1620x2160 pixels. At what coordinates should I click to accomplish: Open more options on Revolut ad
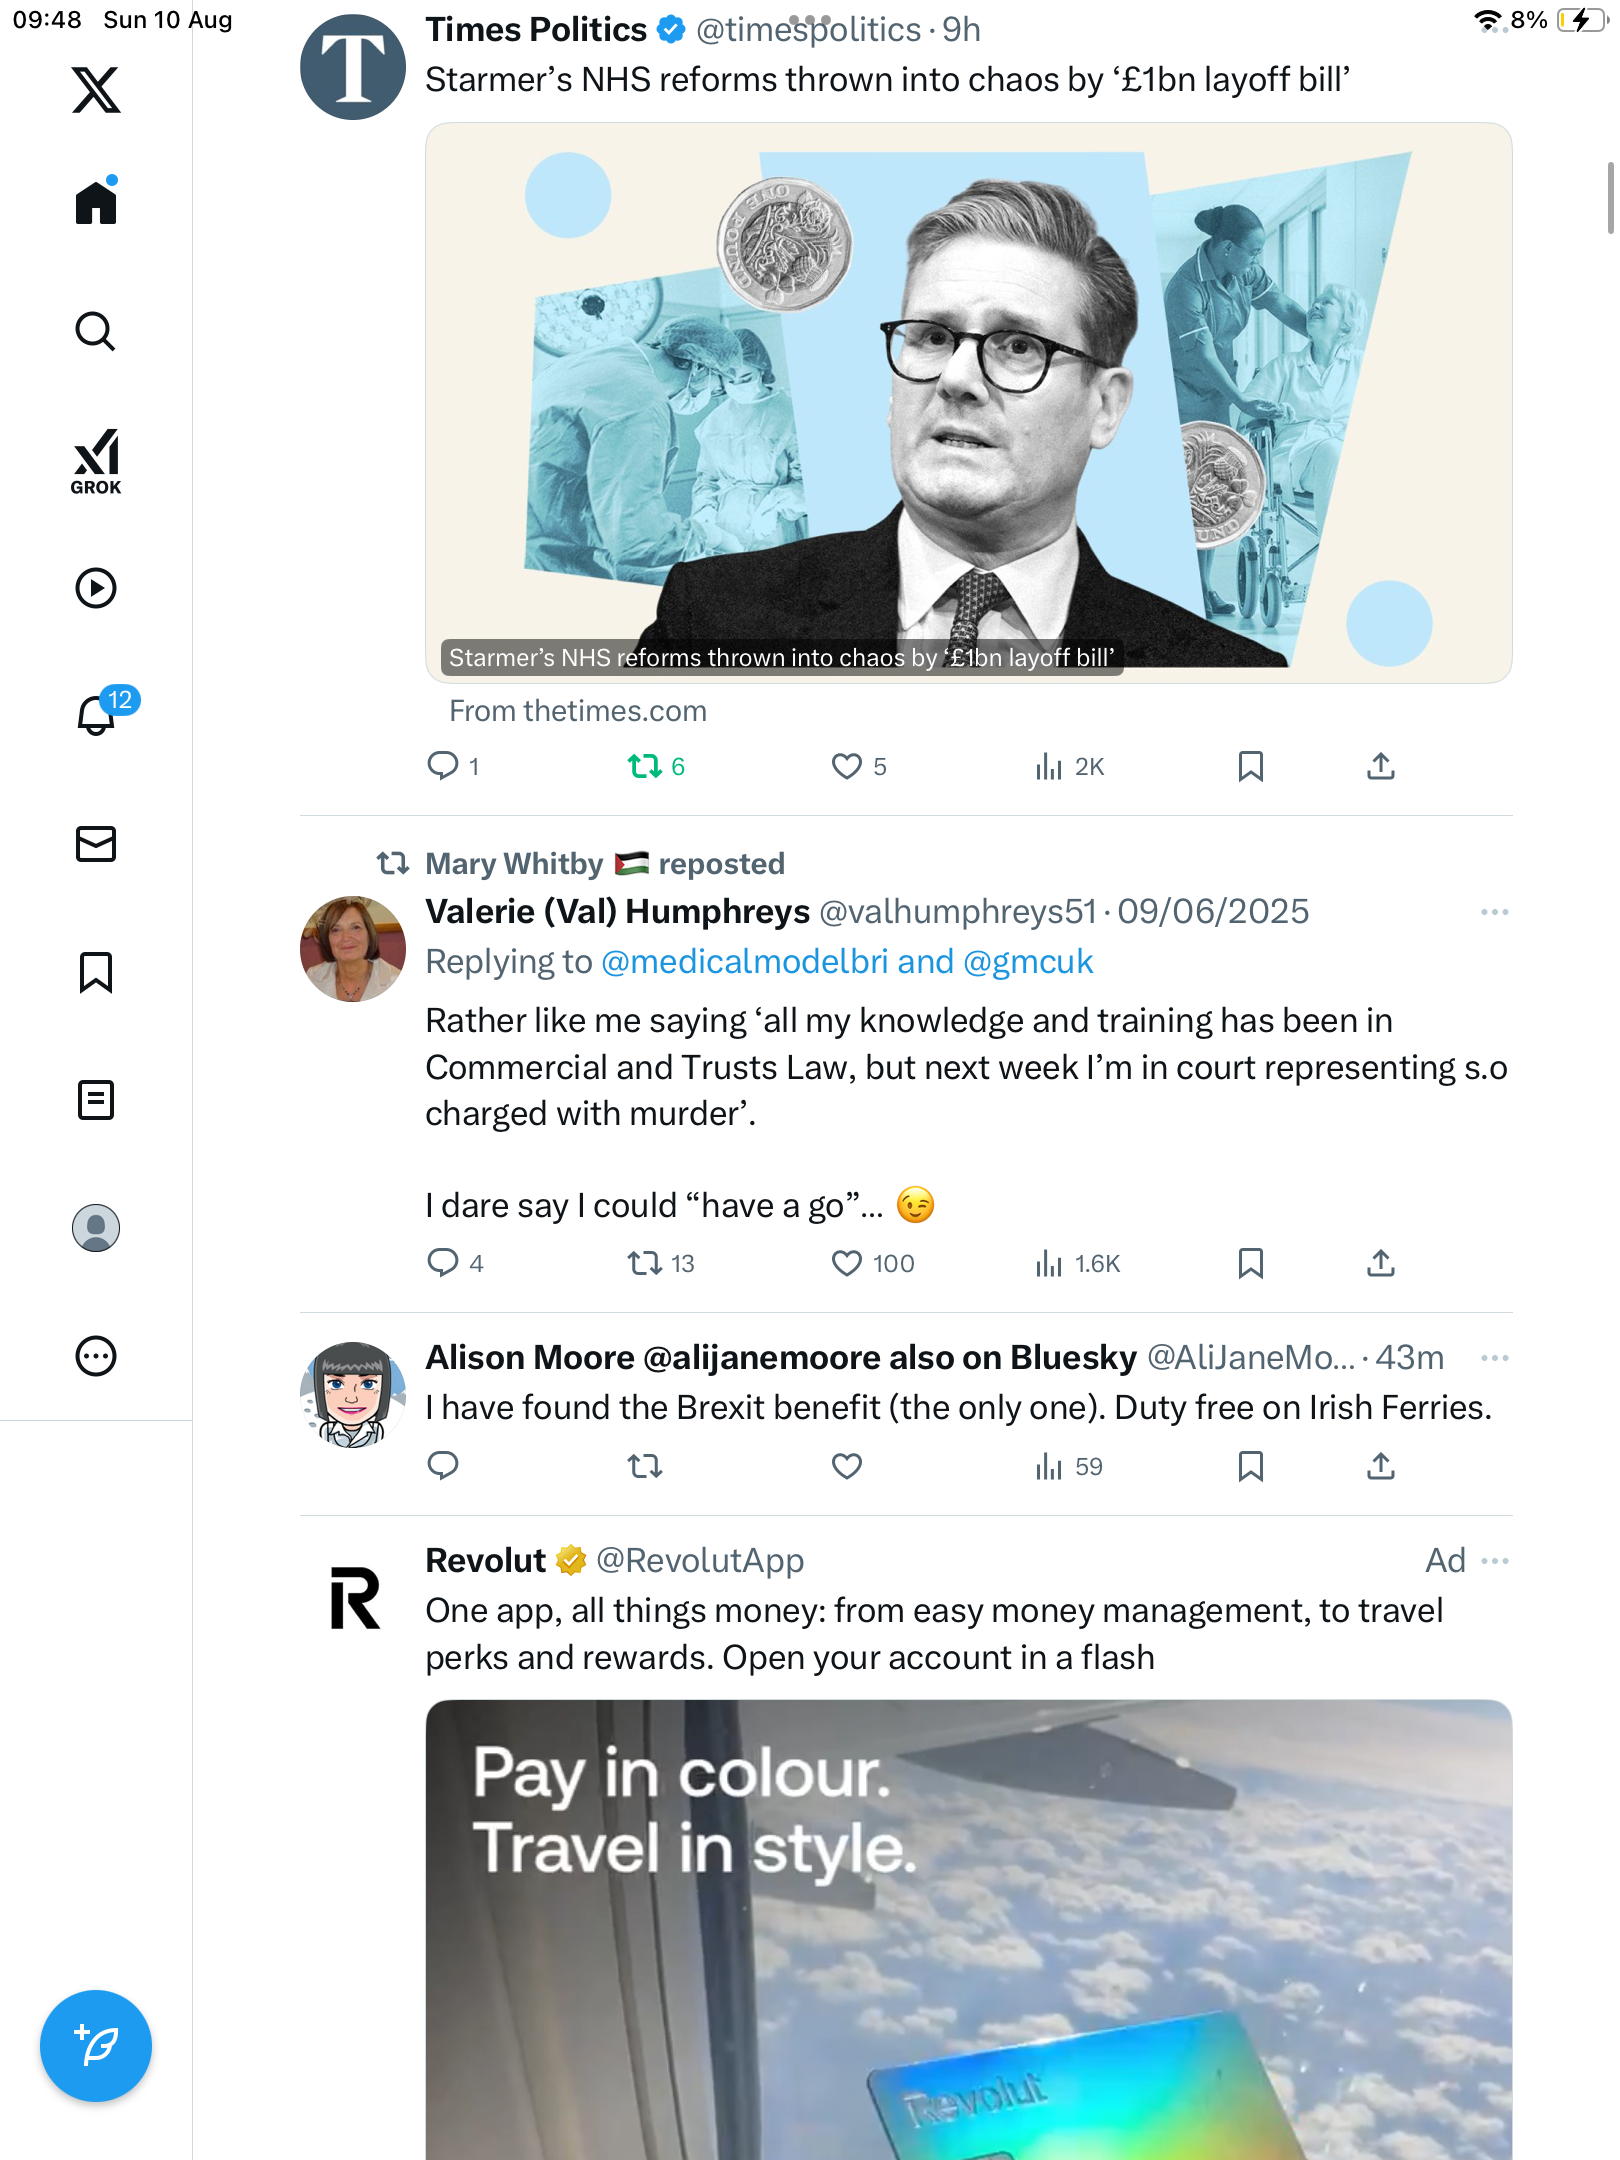click(x=1494, y=1561)
